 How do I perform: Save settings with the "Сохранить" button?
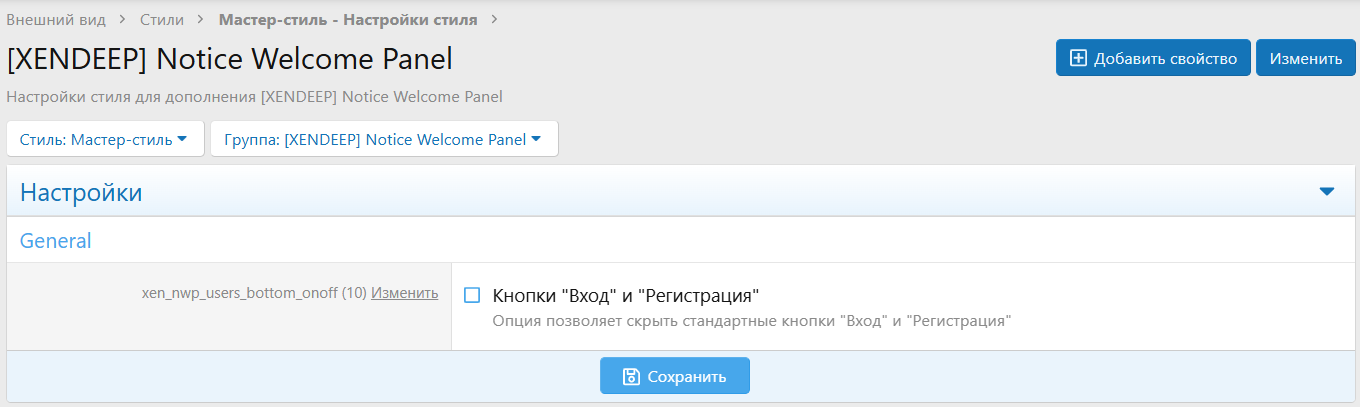click(675, 377)
